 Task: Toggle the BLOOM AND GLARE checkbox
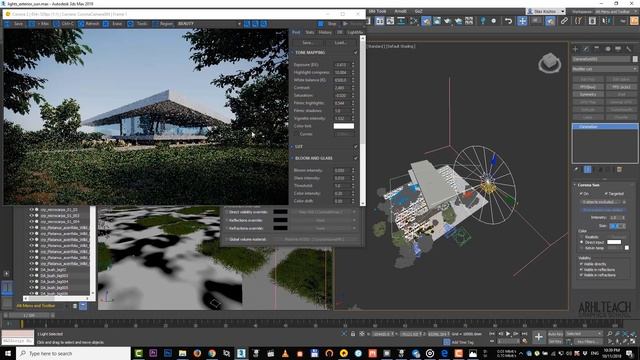point(356,158)
